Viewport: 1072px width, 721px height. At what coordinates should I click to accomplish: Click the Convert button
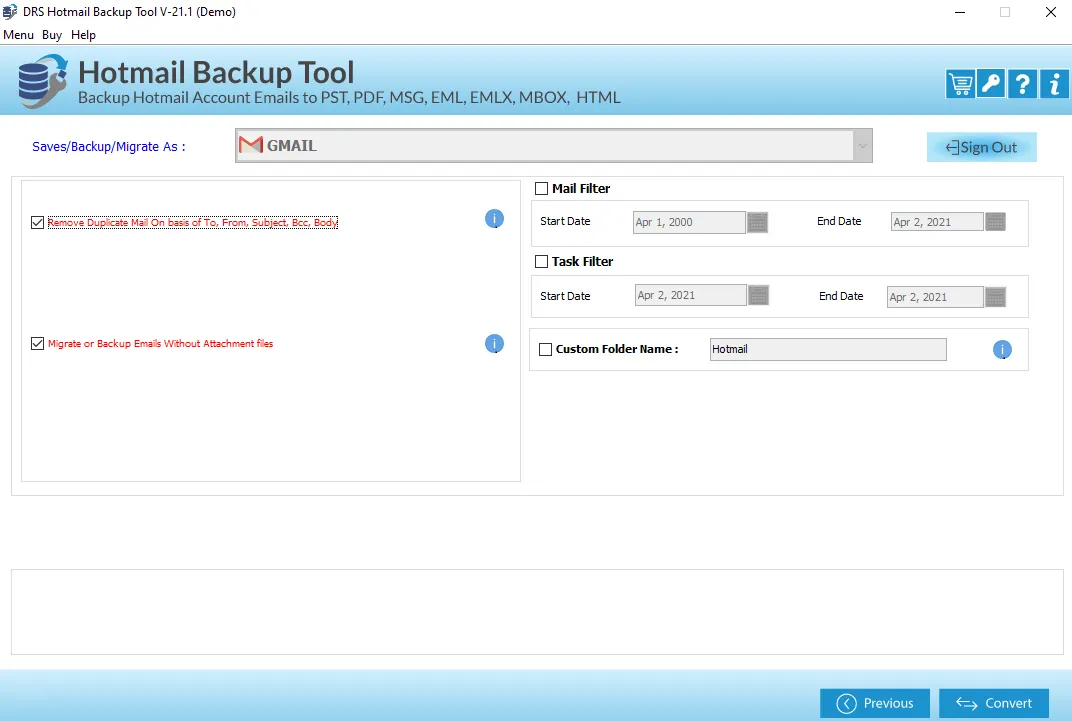point(994,703)
